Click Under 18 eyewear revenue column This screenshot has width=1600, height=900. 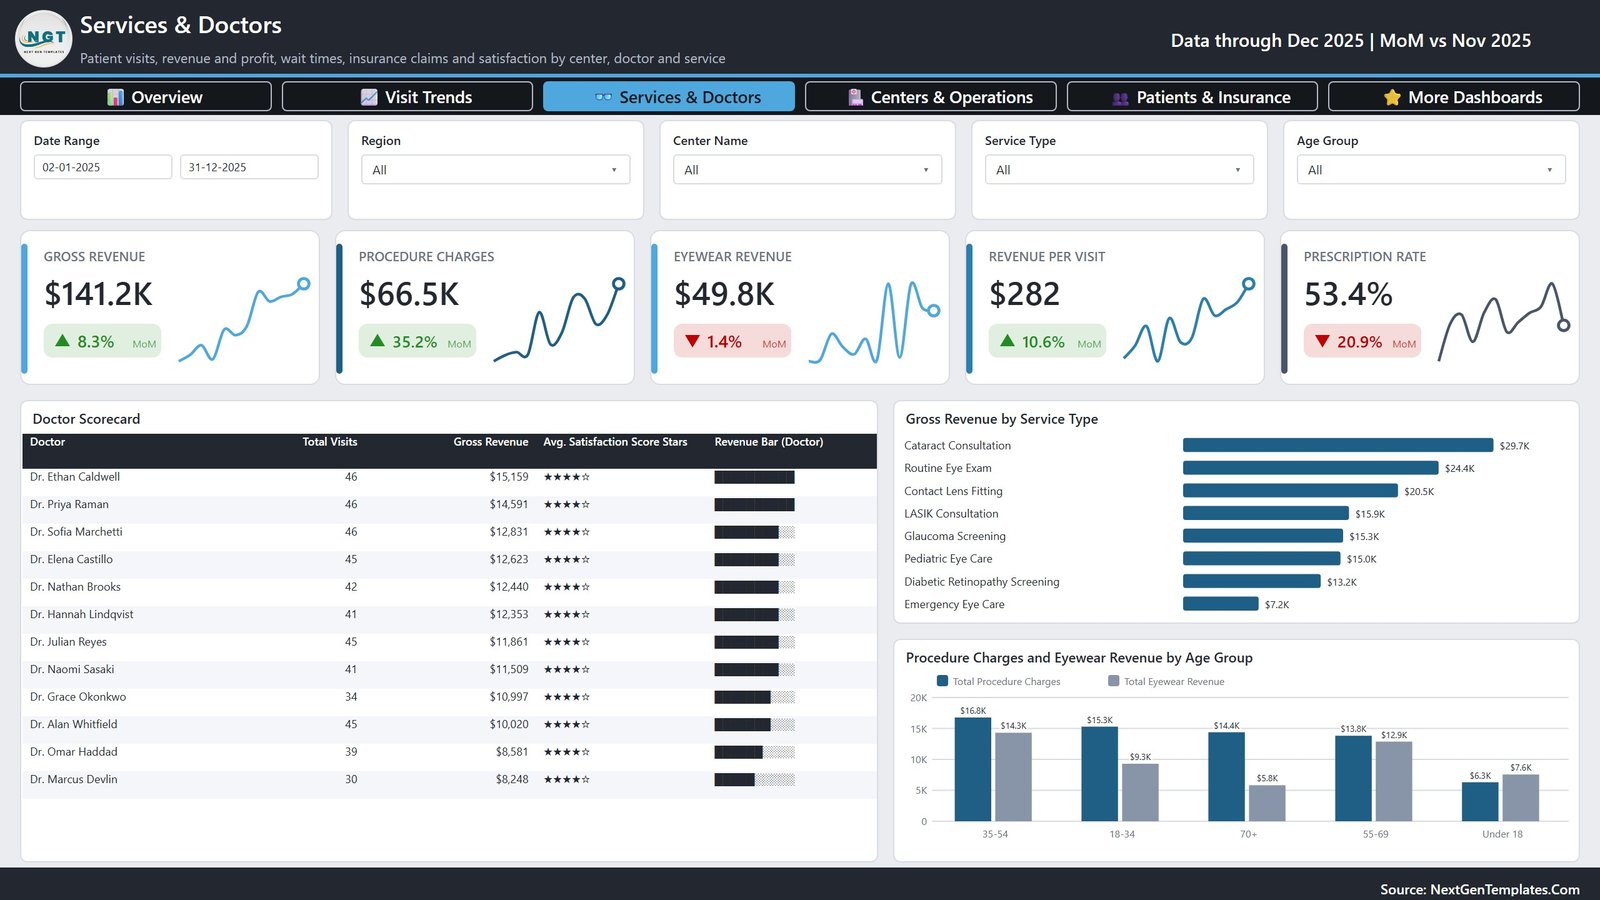coord(1520,798)
